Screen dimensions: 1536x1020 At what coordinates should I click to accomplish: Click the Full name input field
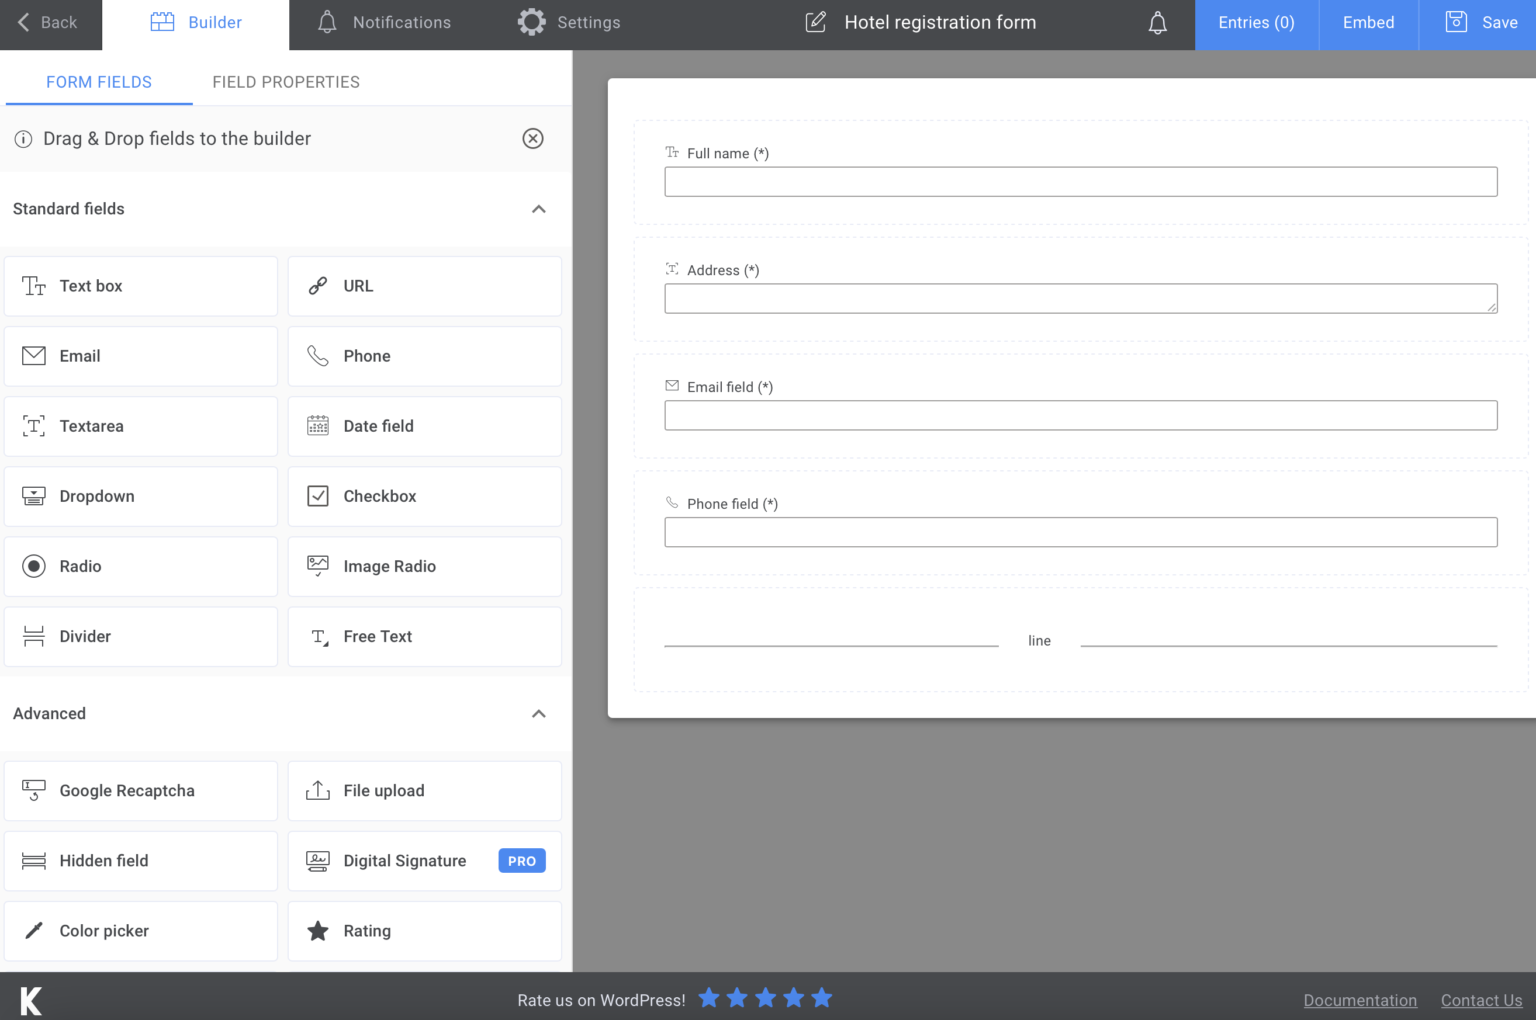[x=1081, y=181]
